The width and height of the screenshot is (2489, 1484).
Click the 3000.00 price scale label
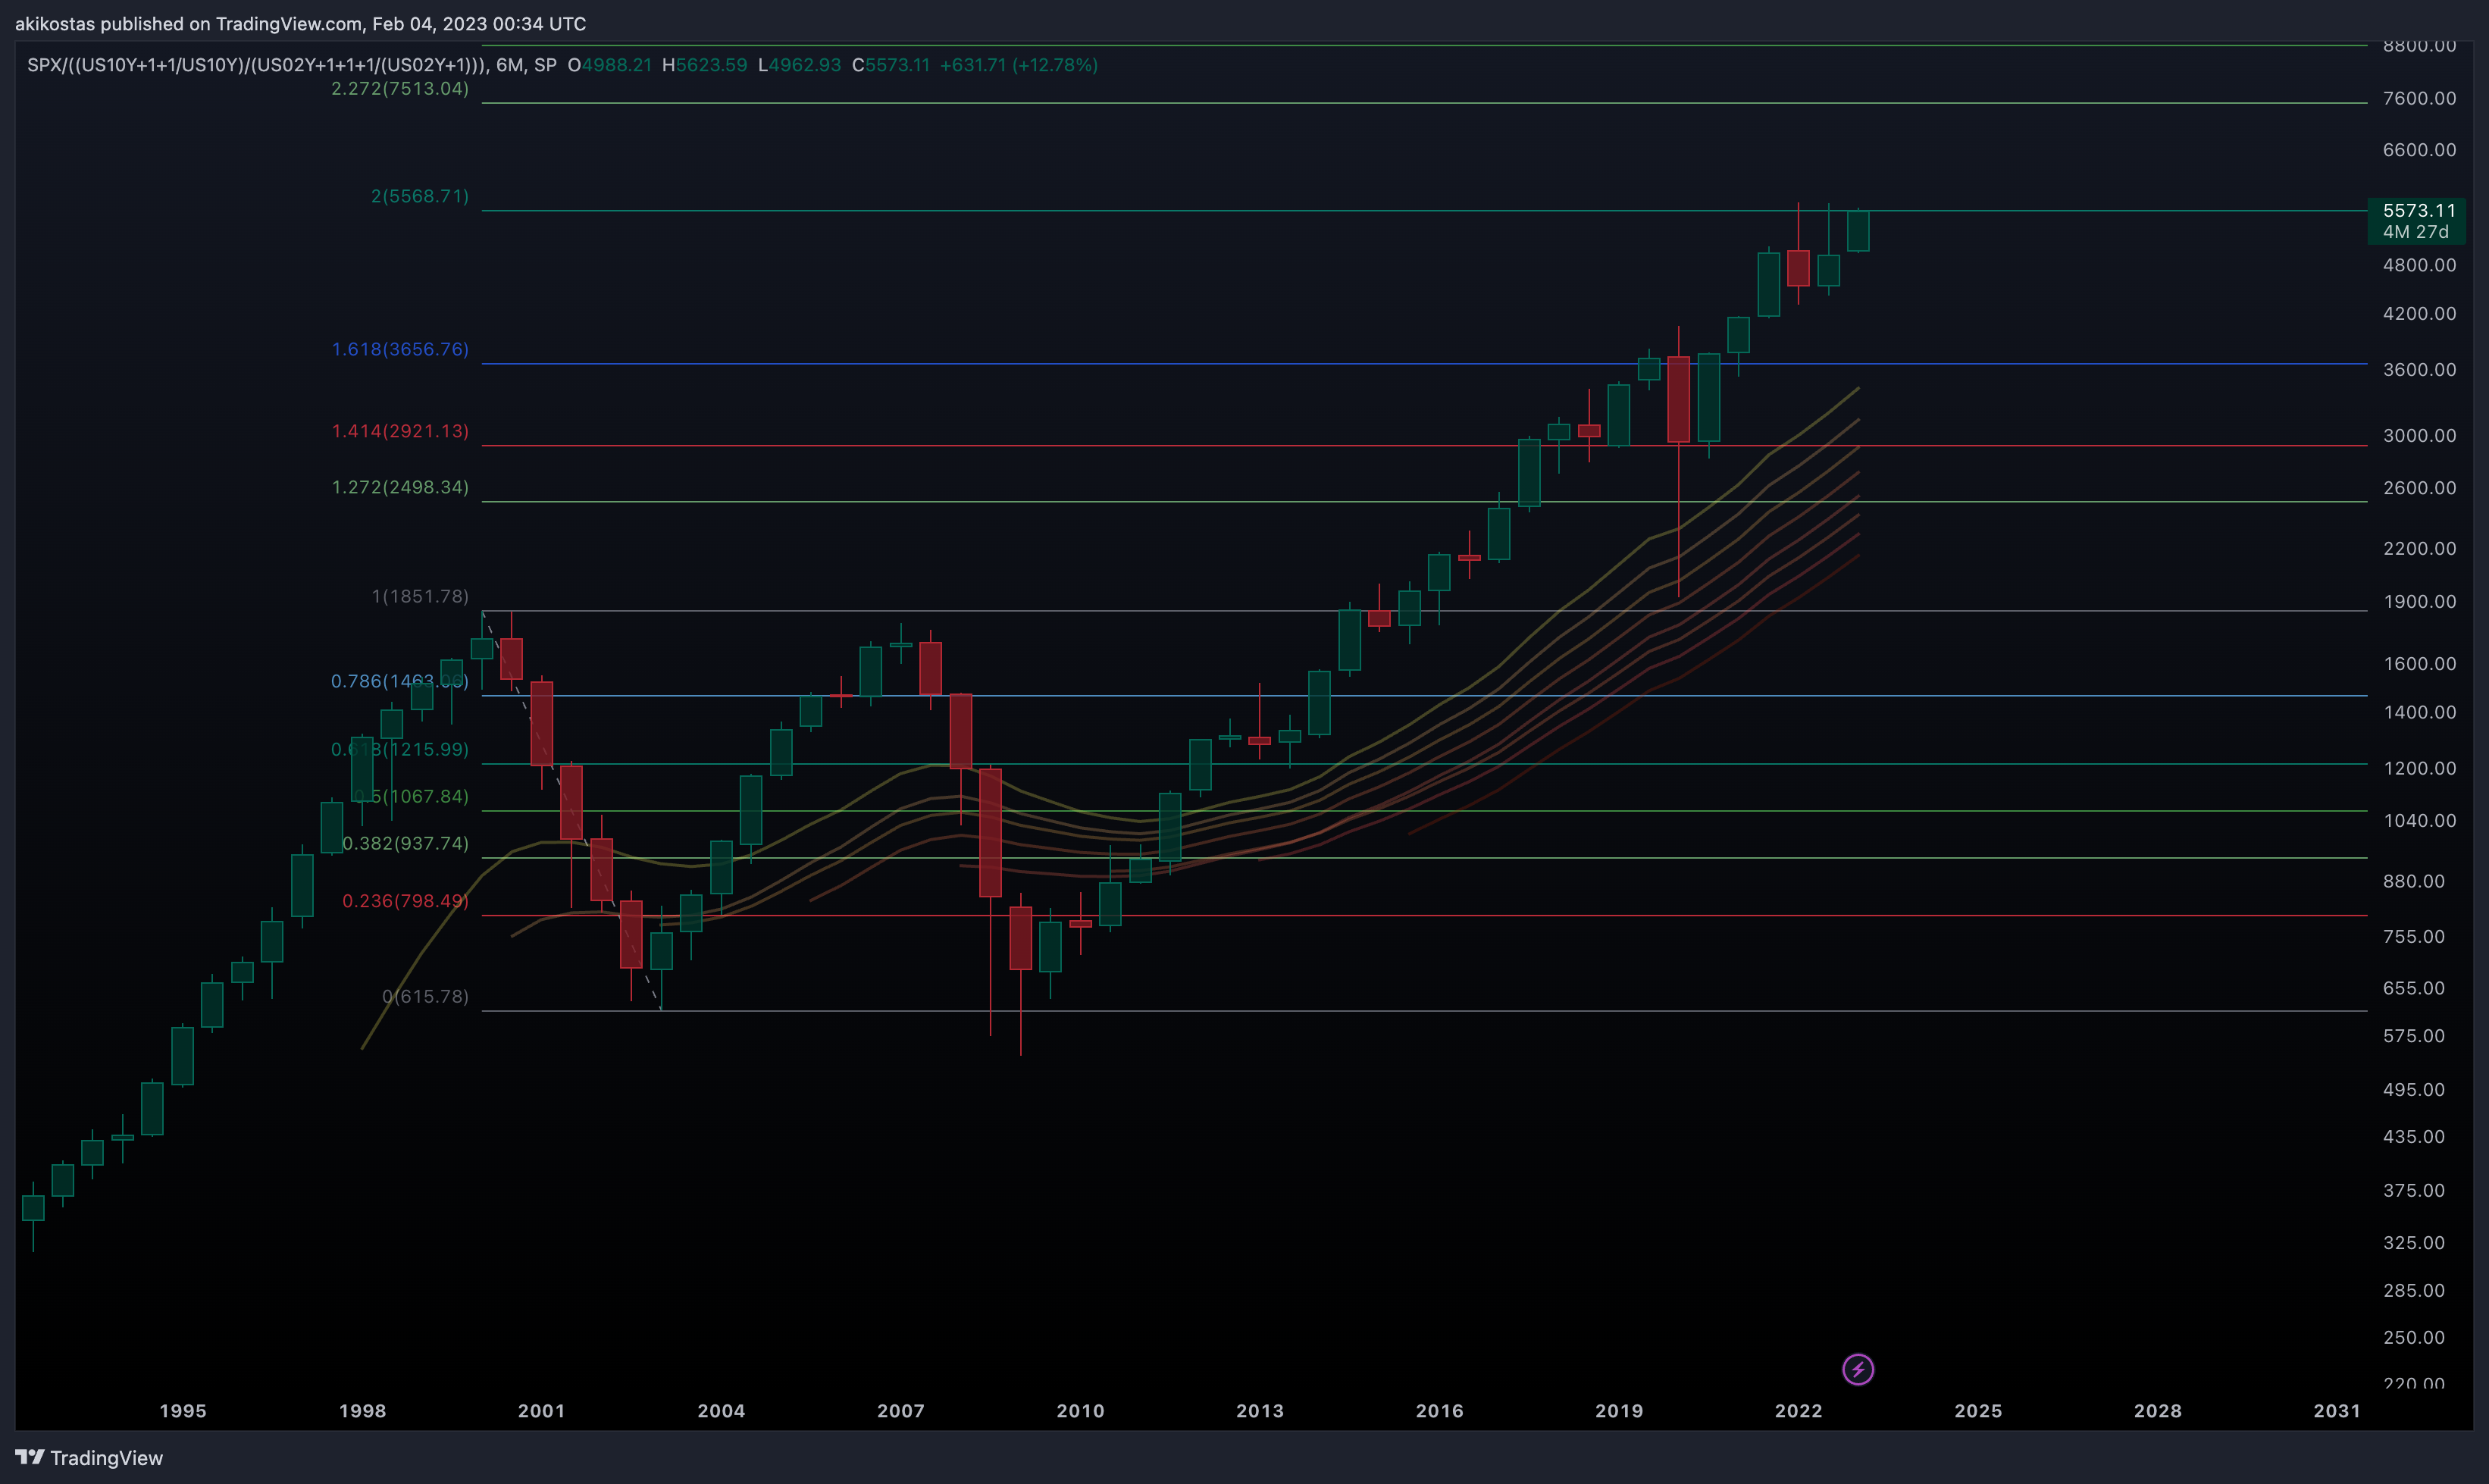2419,435
